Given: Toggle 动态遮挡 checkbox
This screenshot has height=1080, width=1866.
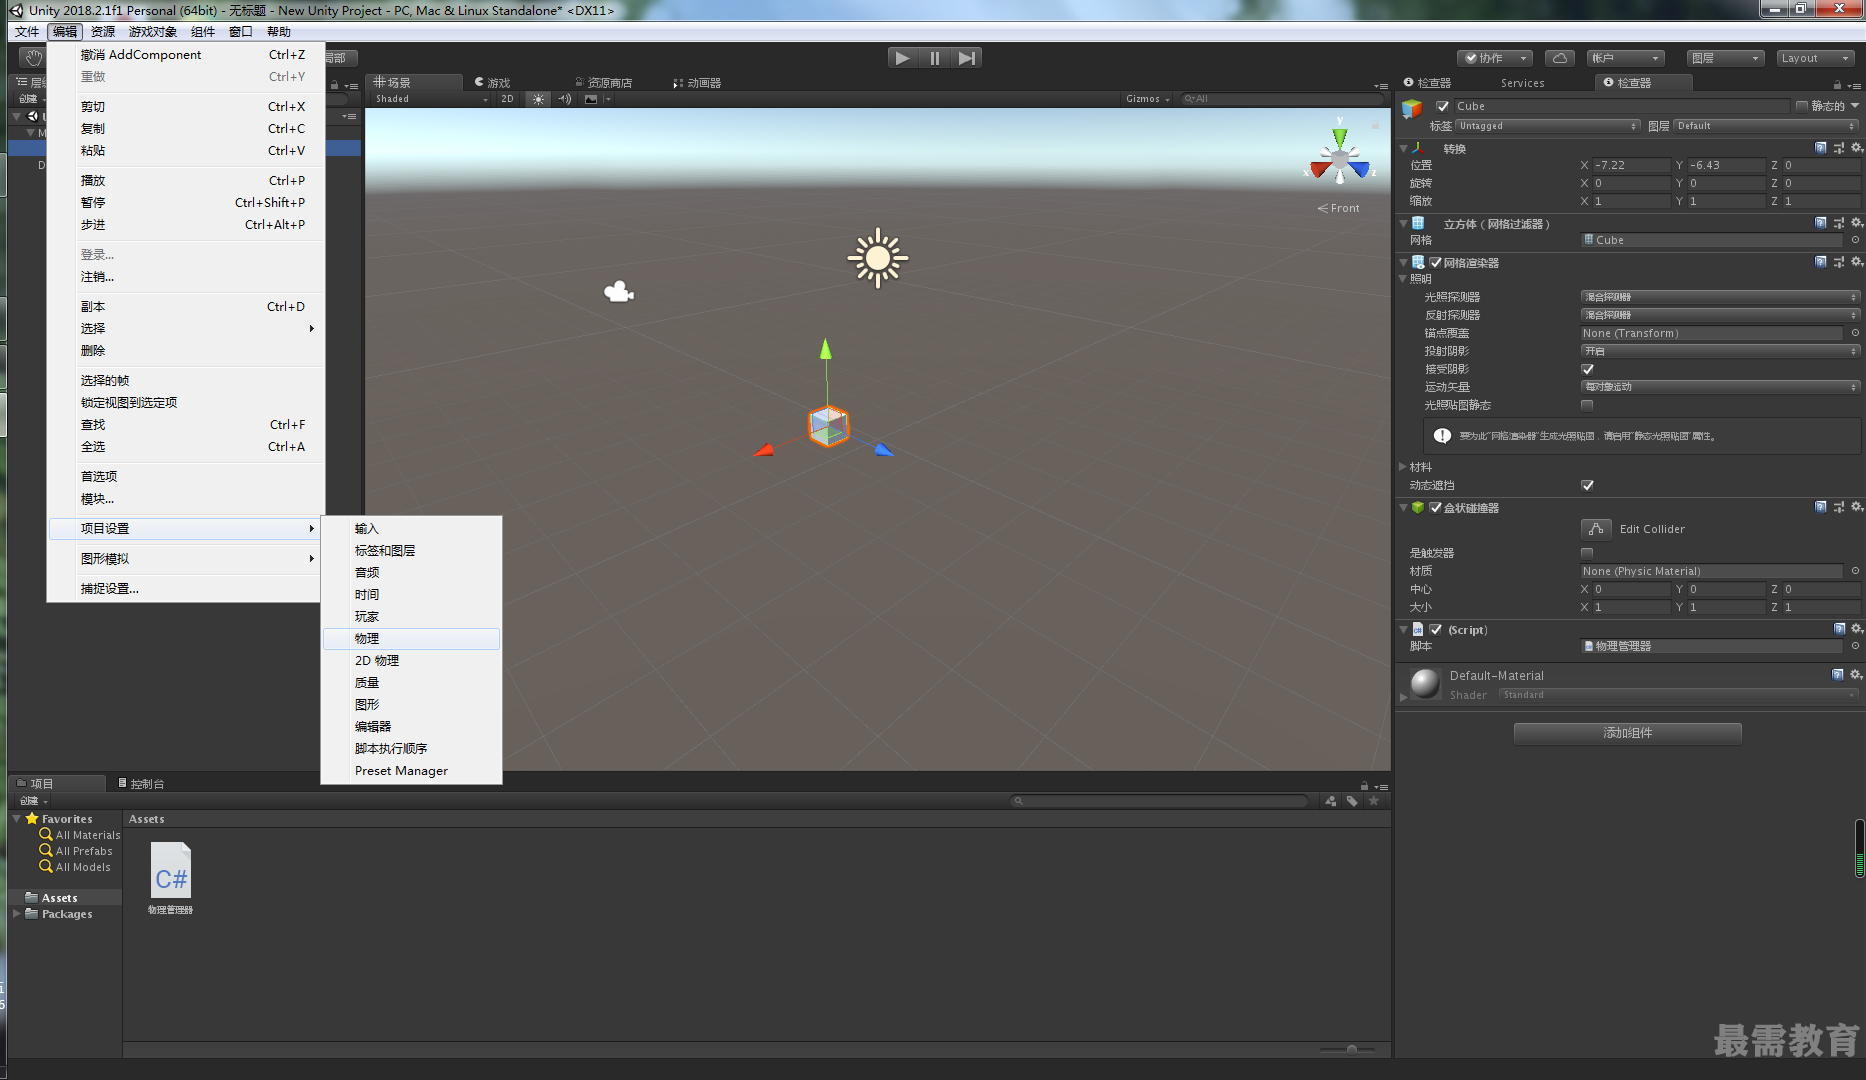Looking at the screenshot, I should point(1587,485).
